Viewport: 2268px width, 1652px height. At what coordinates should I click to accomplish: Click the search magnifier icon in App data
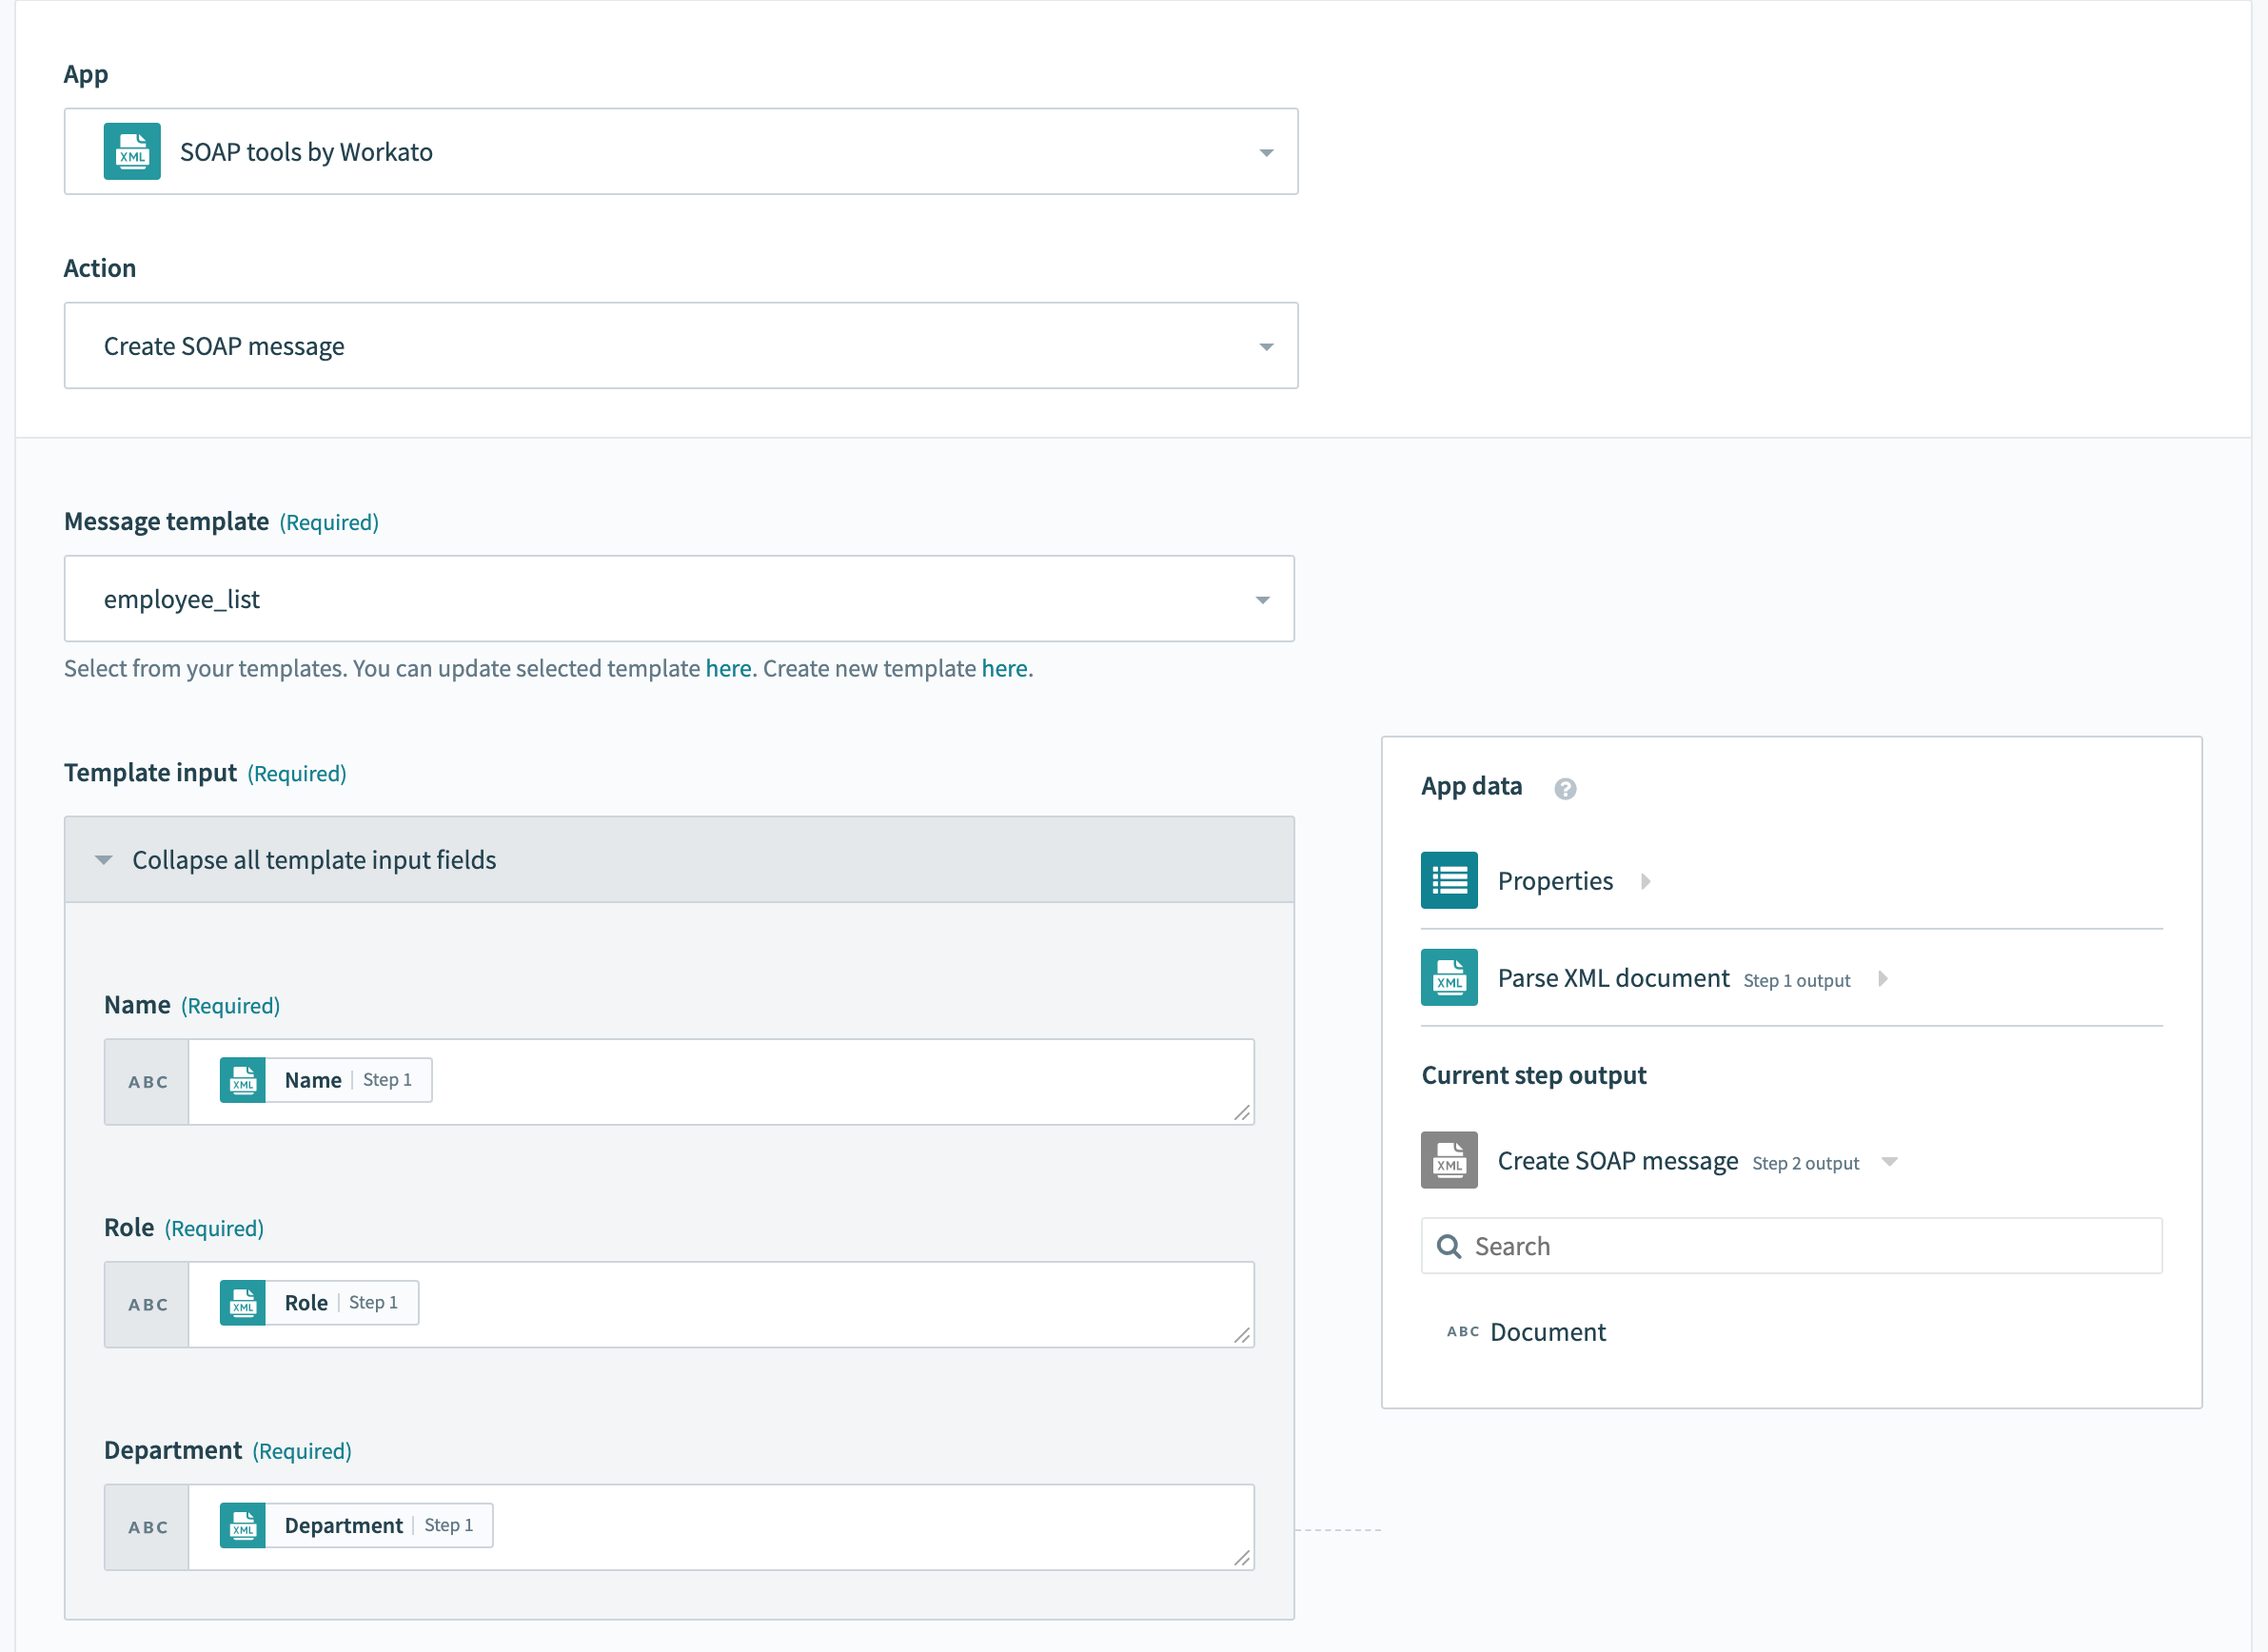coord(1448,1247)
